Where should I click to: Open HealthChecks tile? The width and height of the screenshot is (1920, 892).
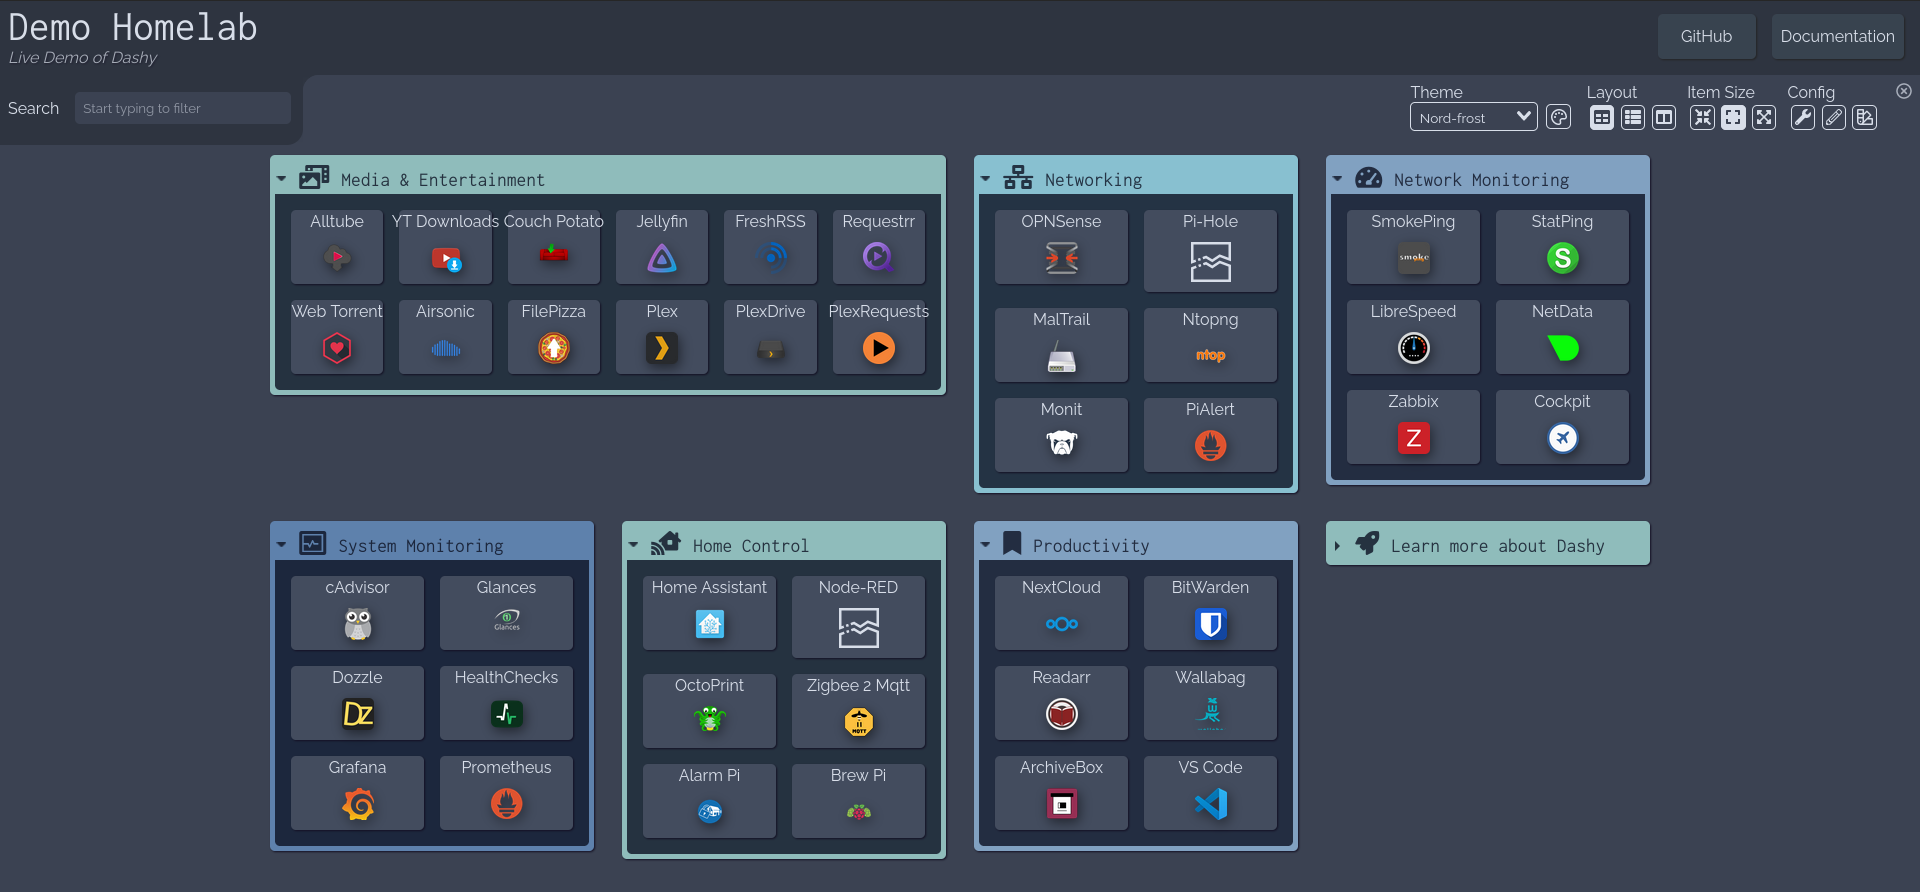point(506,702)
